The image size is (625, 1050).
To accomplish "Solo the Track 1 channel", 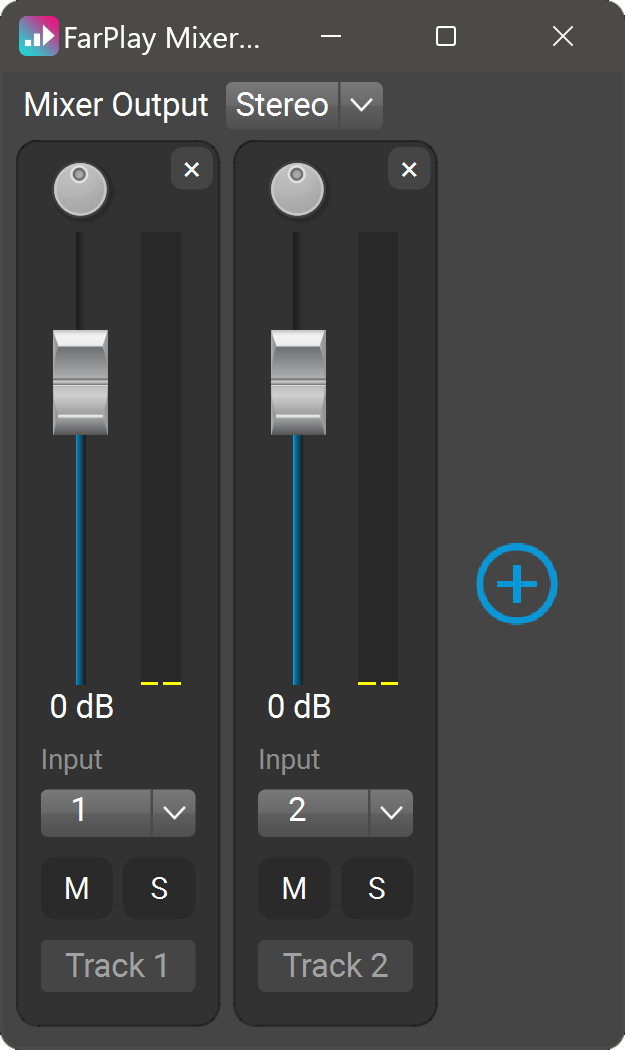I will coord(159,888).
